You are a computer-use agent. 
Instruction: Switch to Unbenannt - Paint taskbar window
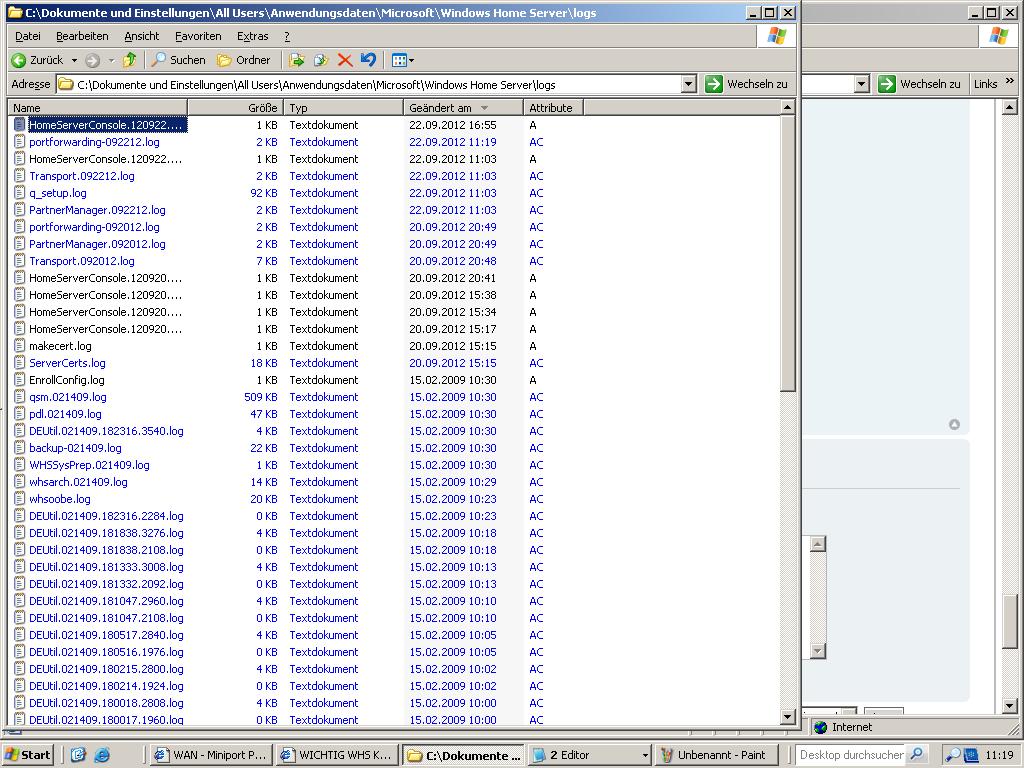point(716,755)
